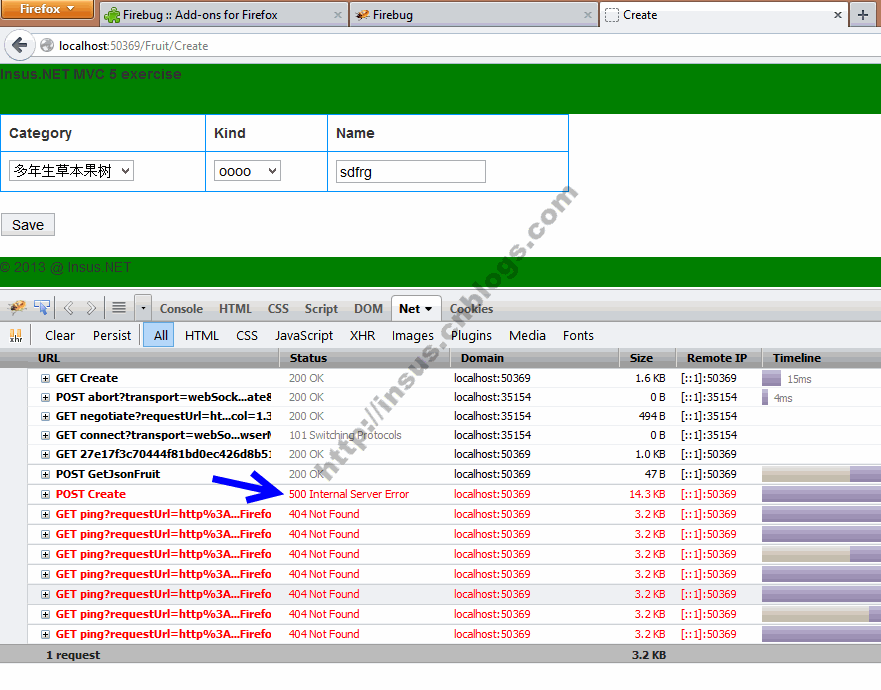Expand the GET connect?transport request
The image size is (881, 690).
click(x=46, y=435)
